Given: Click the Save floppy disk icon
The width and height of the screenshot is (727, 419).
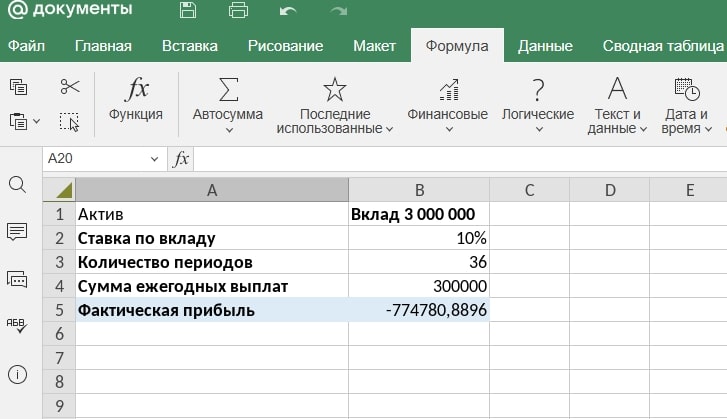Looking at the screenshot, I should (x=188, y=10).
